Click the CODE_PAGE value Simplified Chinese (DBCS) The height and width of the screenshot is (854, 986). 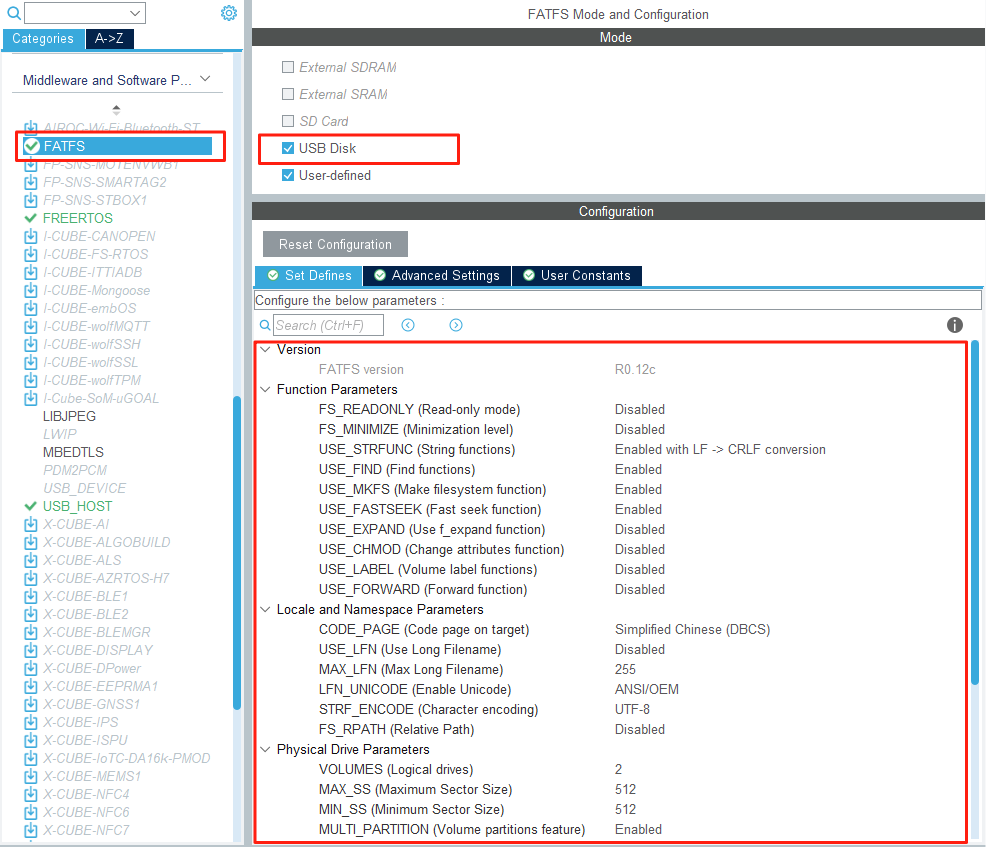tap(692, 629)
